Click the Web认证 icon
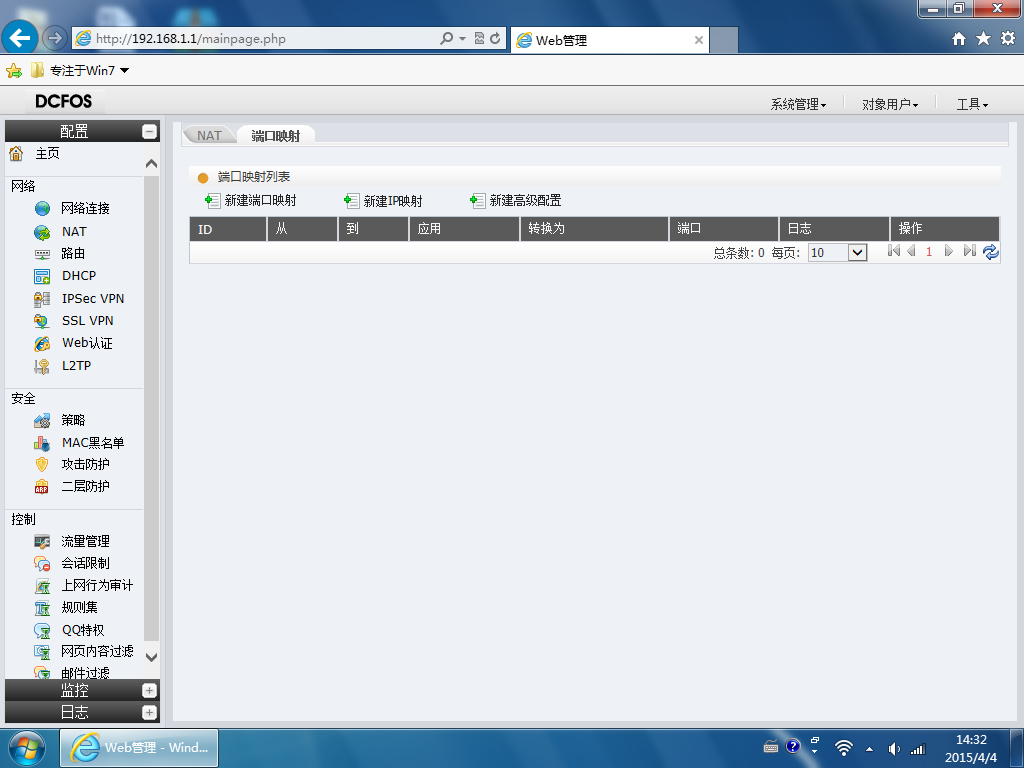The height and width of the screenshot is (768, 1024). (42, 344)
